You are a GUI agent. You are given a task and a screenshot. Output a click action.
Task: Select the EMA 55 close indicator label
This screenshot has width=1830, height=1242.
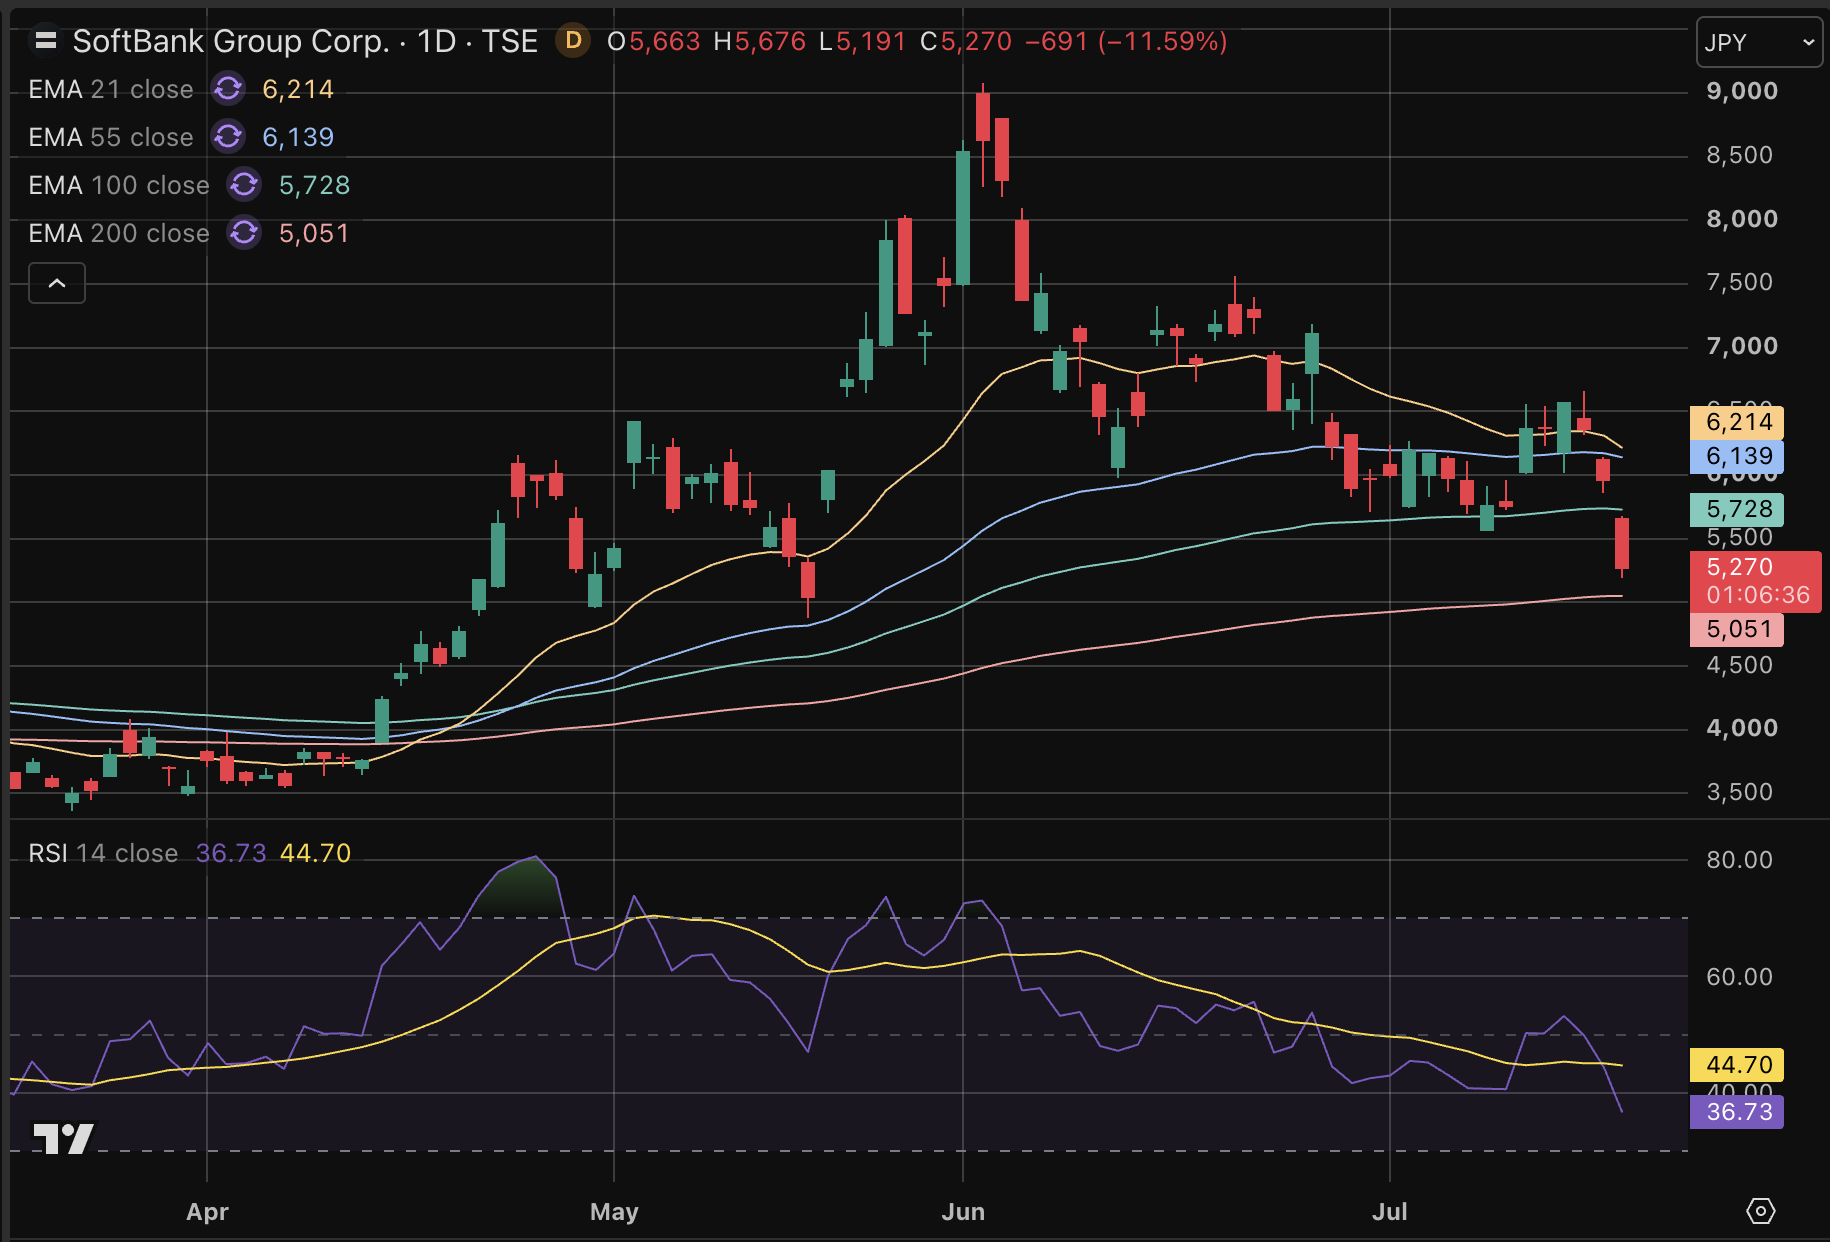[x=111, y=137]
